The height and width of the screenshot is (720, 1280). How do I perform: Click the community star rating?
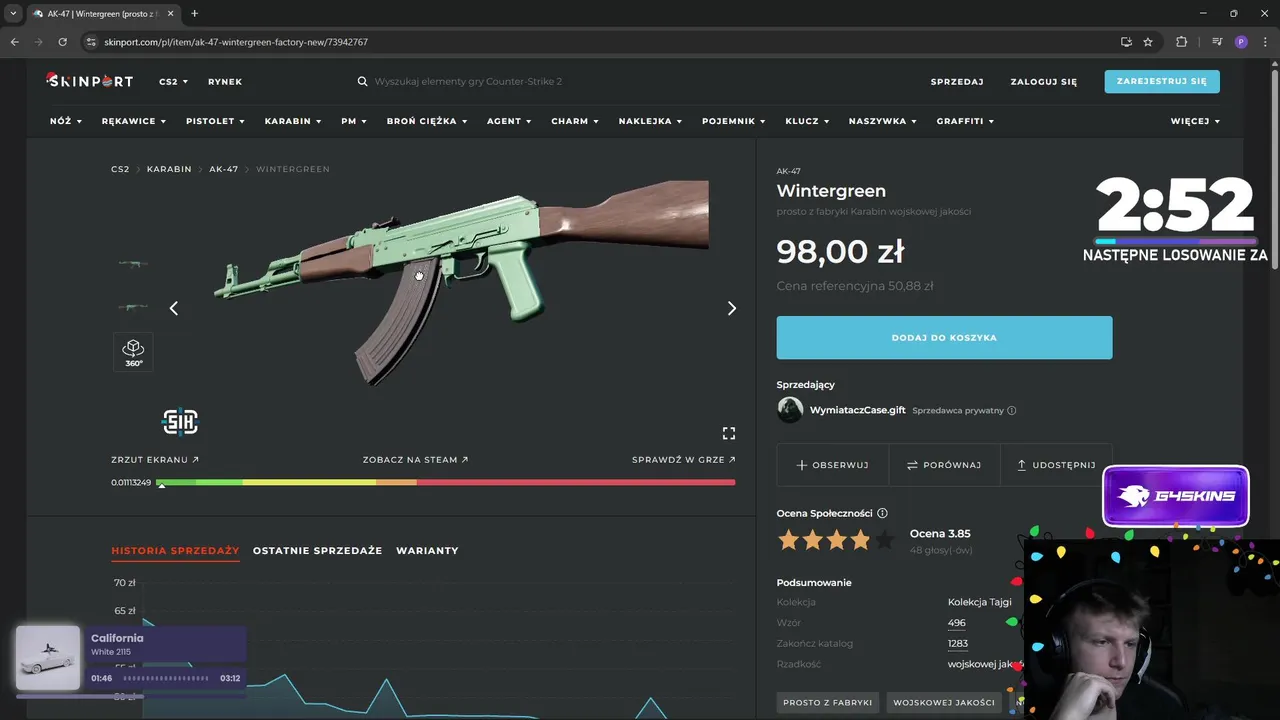[836, 541]
